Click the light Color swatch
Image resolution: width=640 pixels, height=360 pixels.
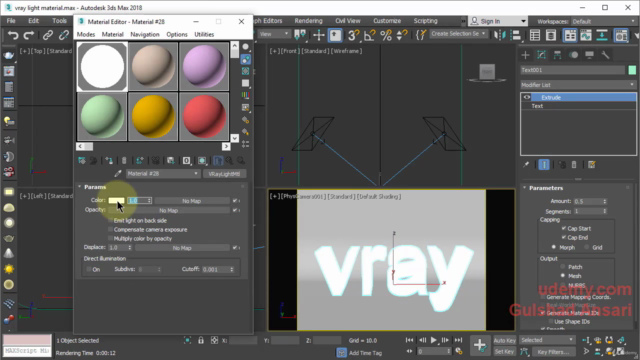116,200
